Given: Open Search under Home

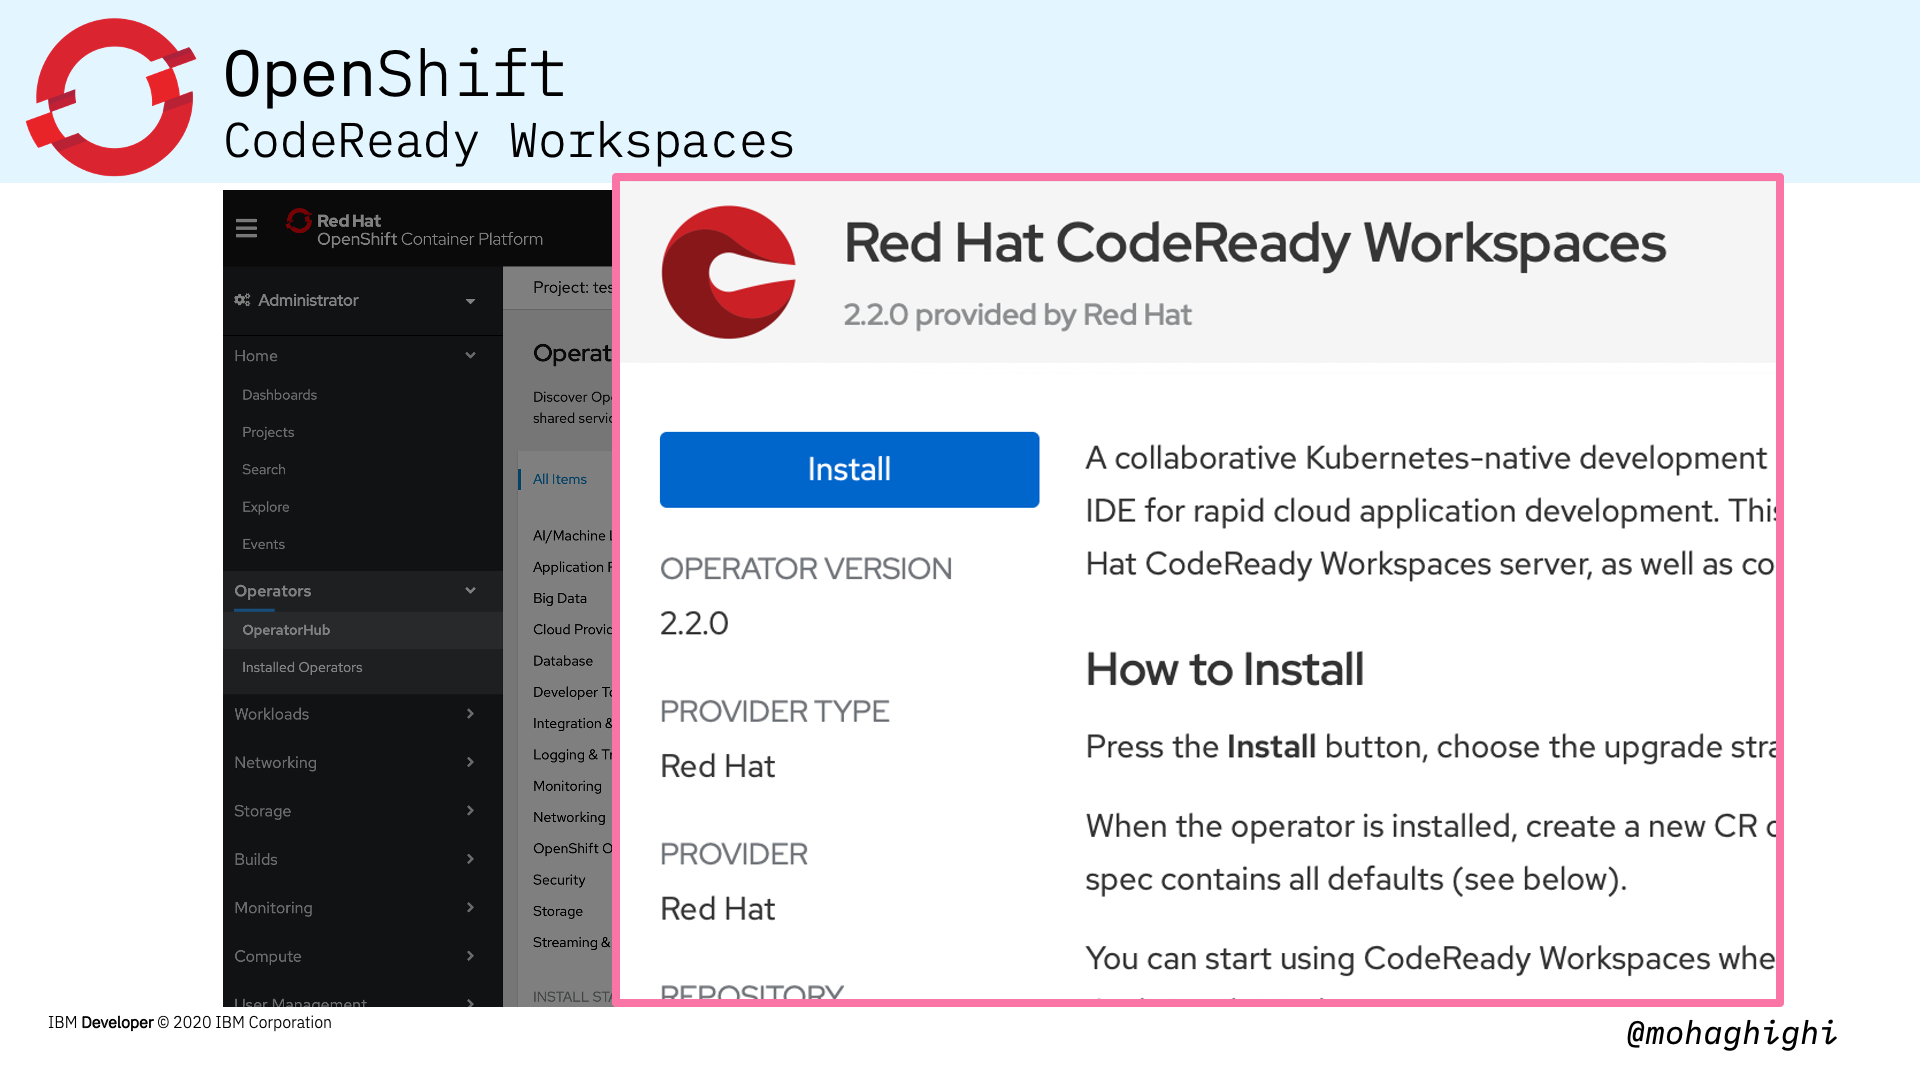Looking at the screenshot, I should (264, 469).
